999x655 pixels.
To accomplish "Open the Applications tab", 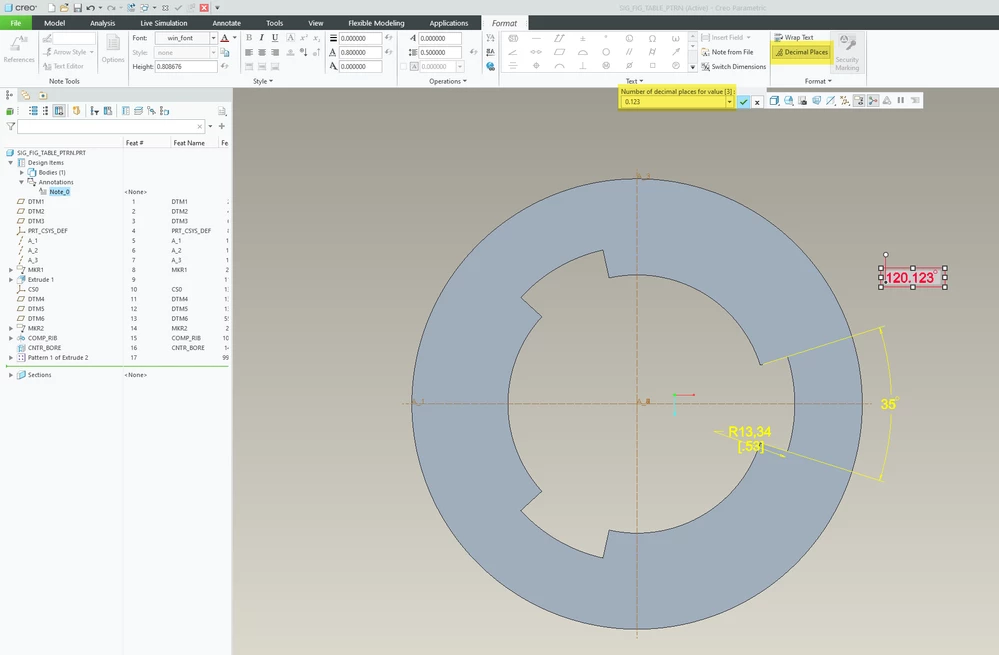I will (x=449, y=23).
